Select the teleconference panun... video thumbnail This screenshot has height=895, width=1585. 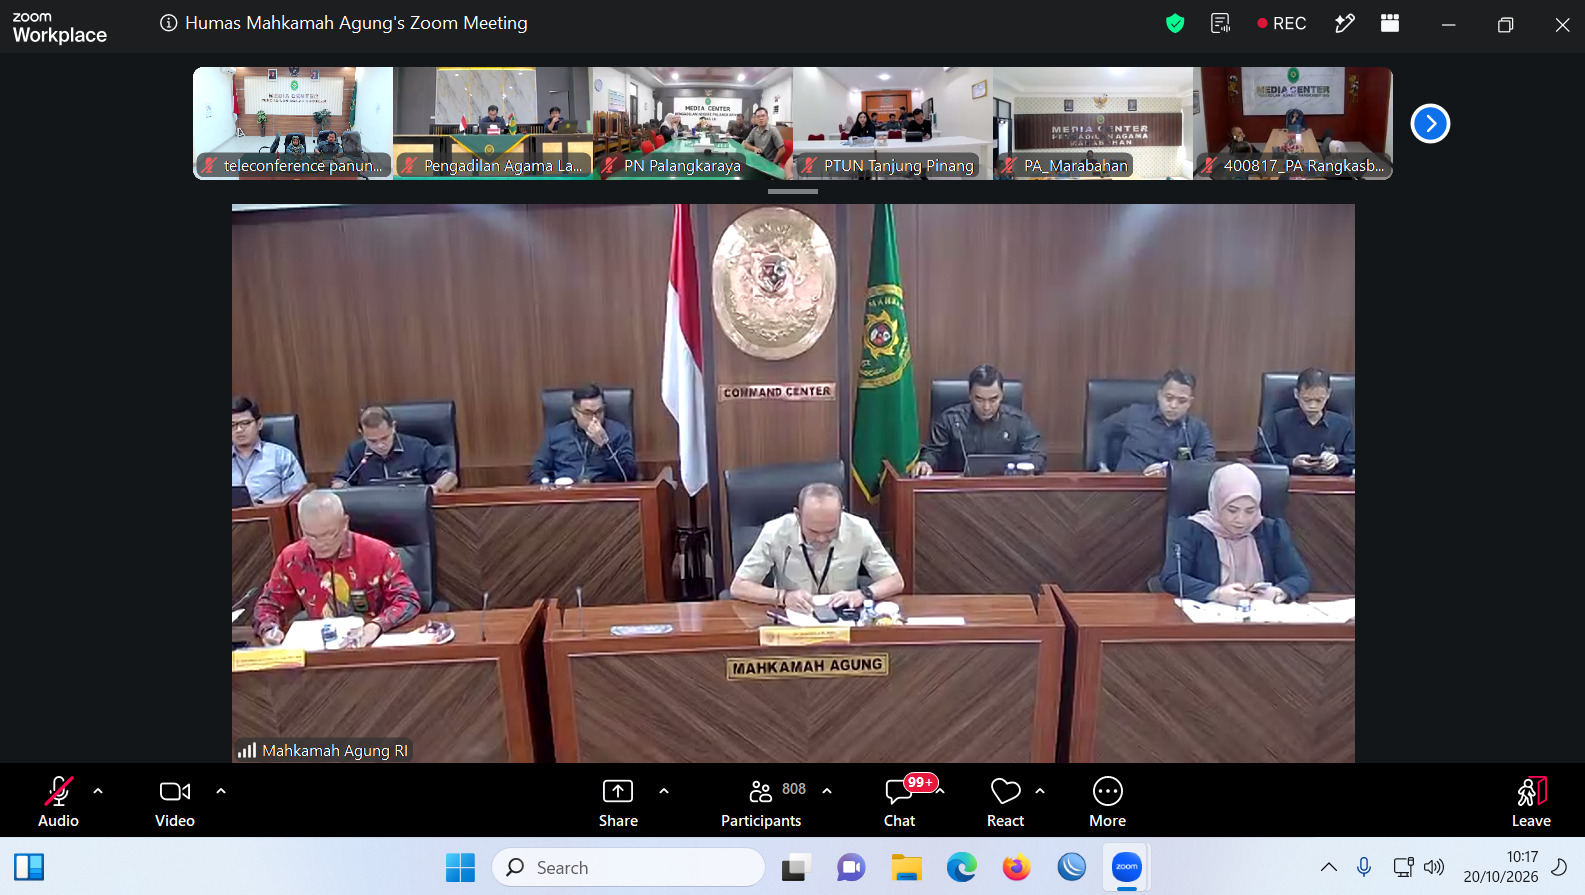point(293,123)
